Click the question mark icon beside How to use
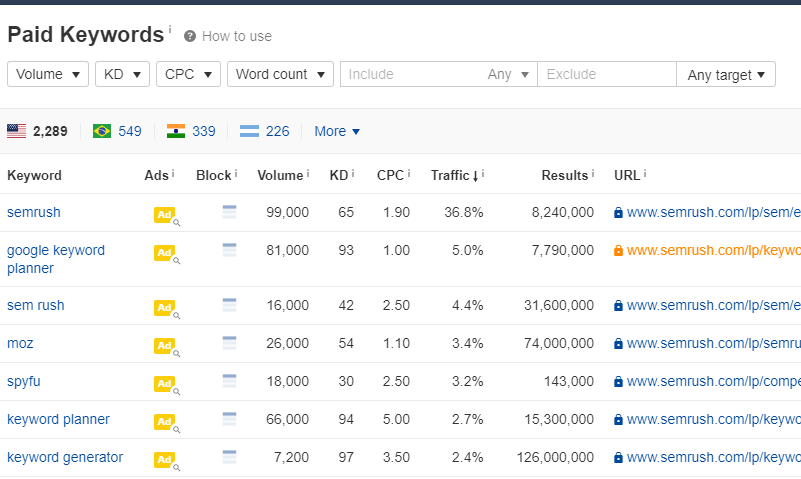 point(190,36)
